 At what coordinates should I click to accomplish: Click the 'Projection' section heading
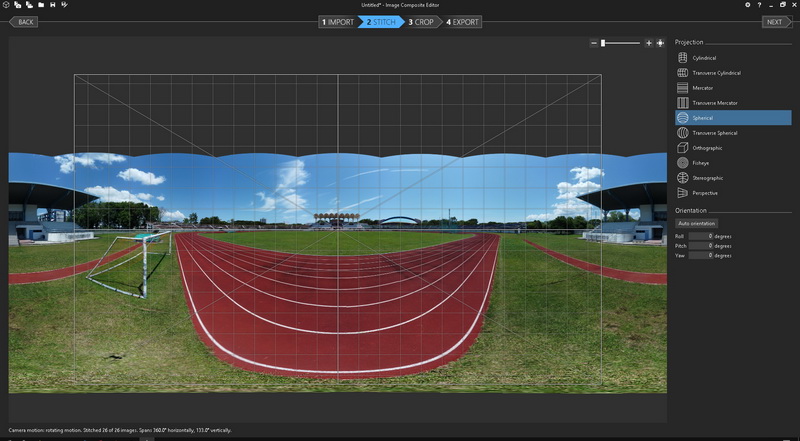pos(689,42)
